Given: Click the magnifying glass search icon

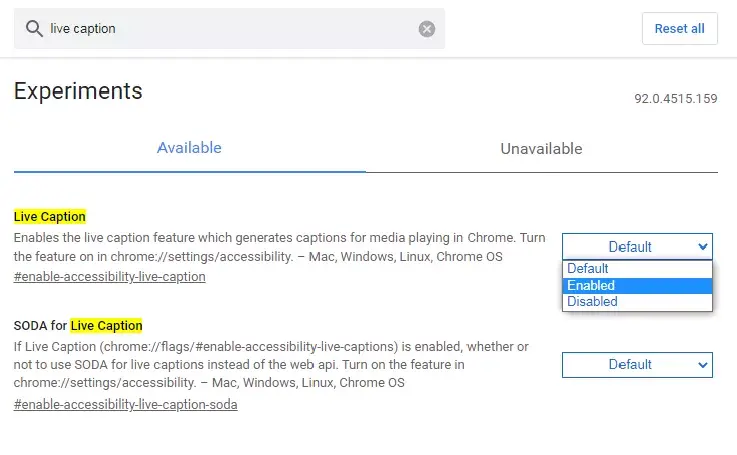Looking at the screenshot, I should [34, 29].
